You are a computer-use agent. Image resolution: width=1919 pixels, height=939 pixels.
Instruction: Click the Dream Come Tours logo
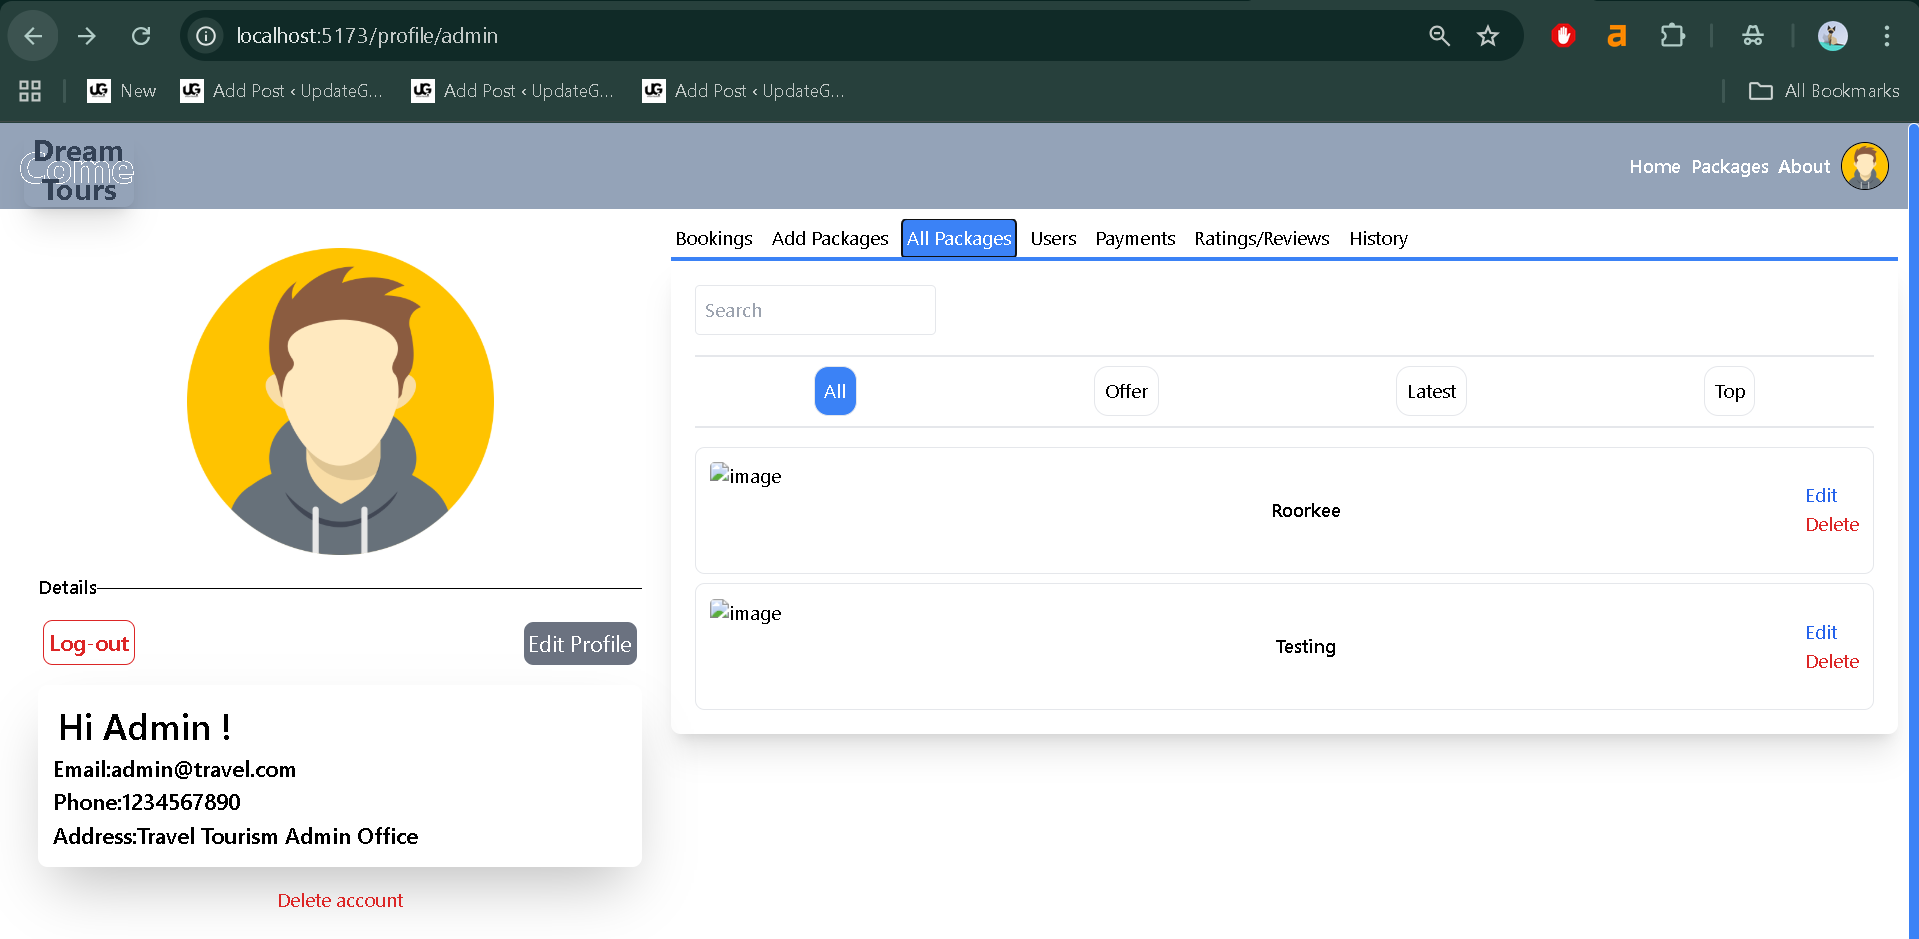(x=78, y=171)
